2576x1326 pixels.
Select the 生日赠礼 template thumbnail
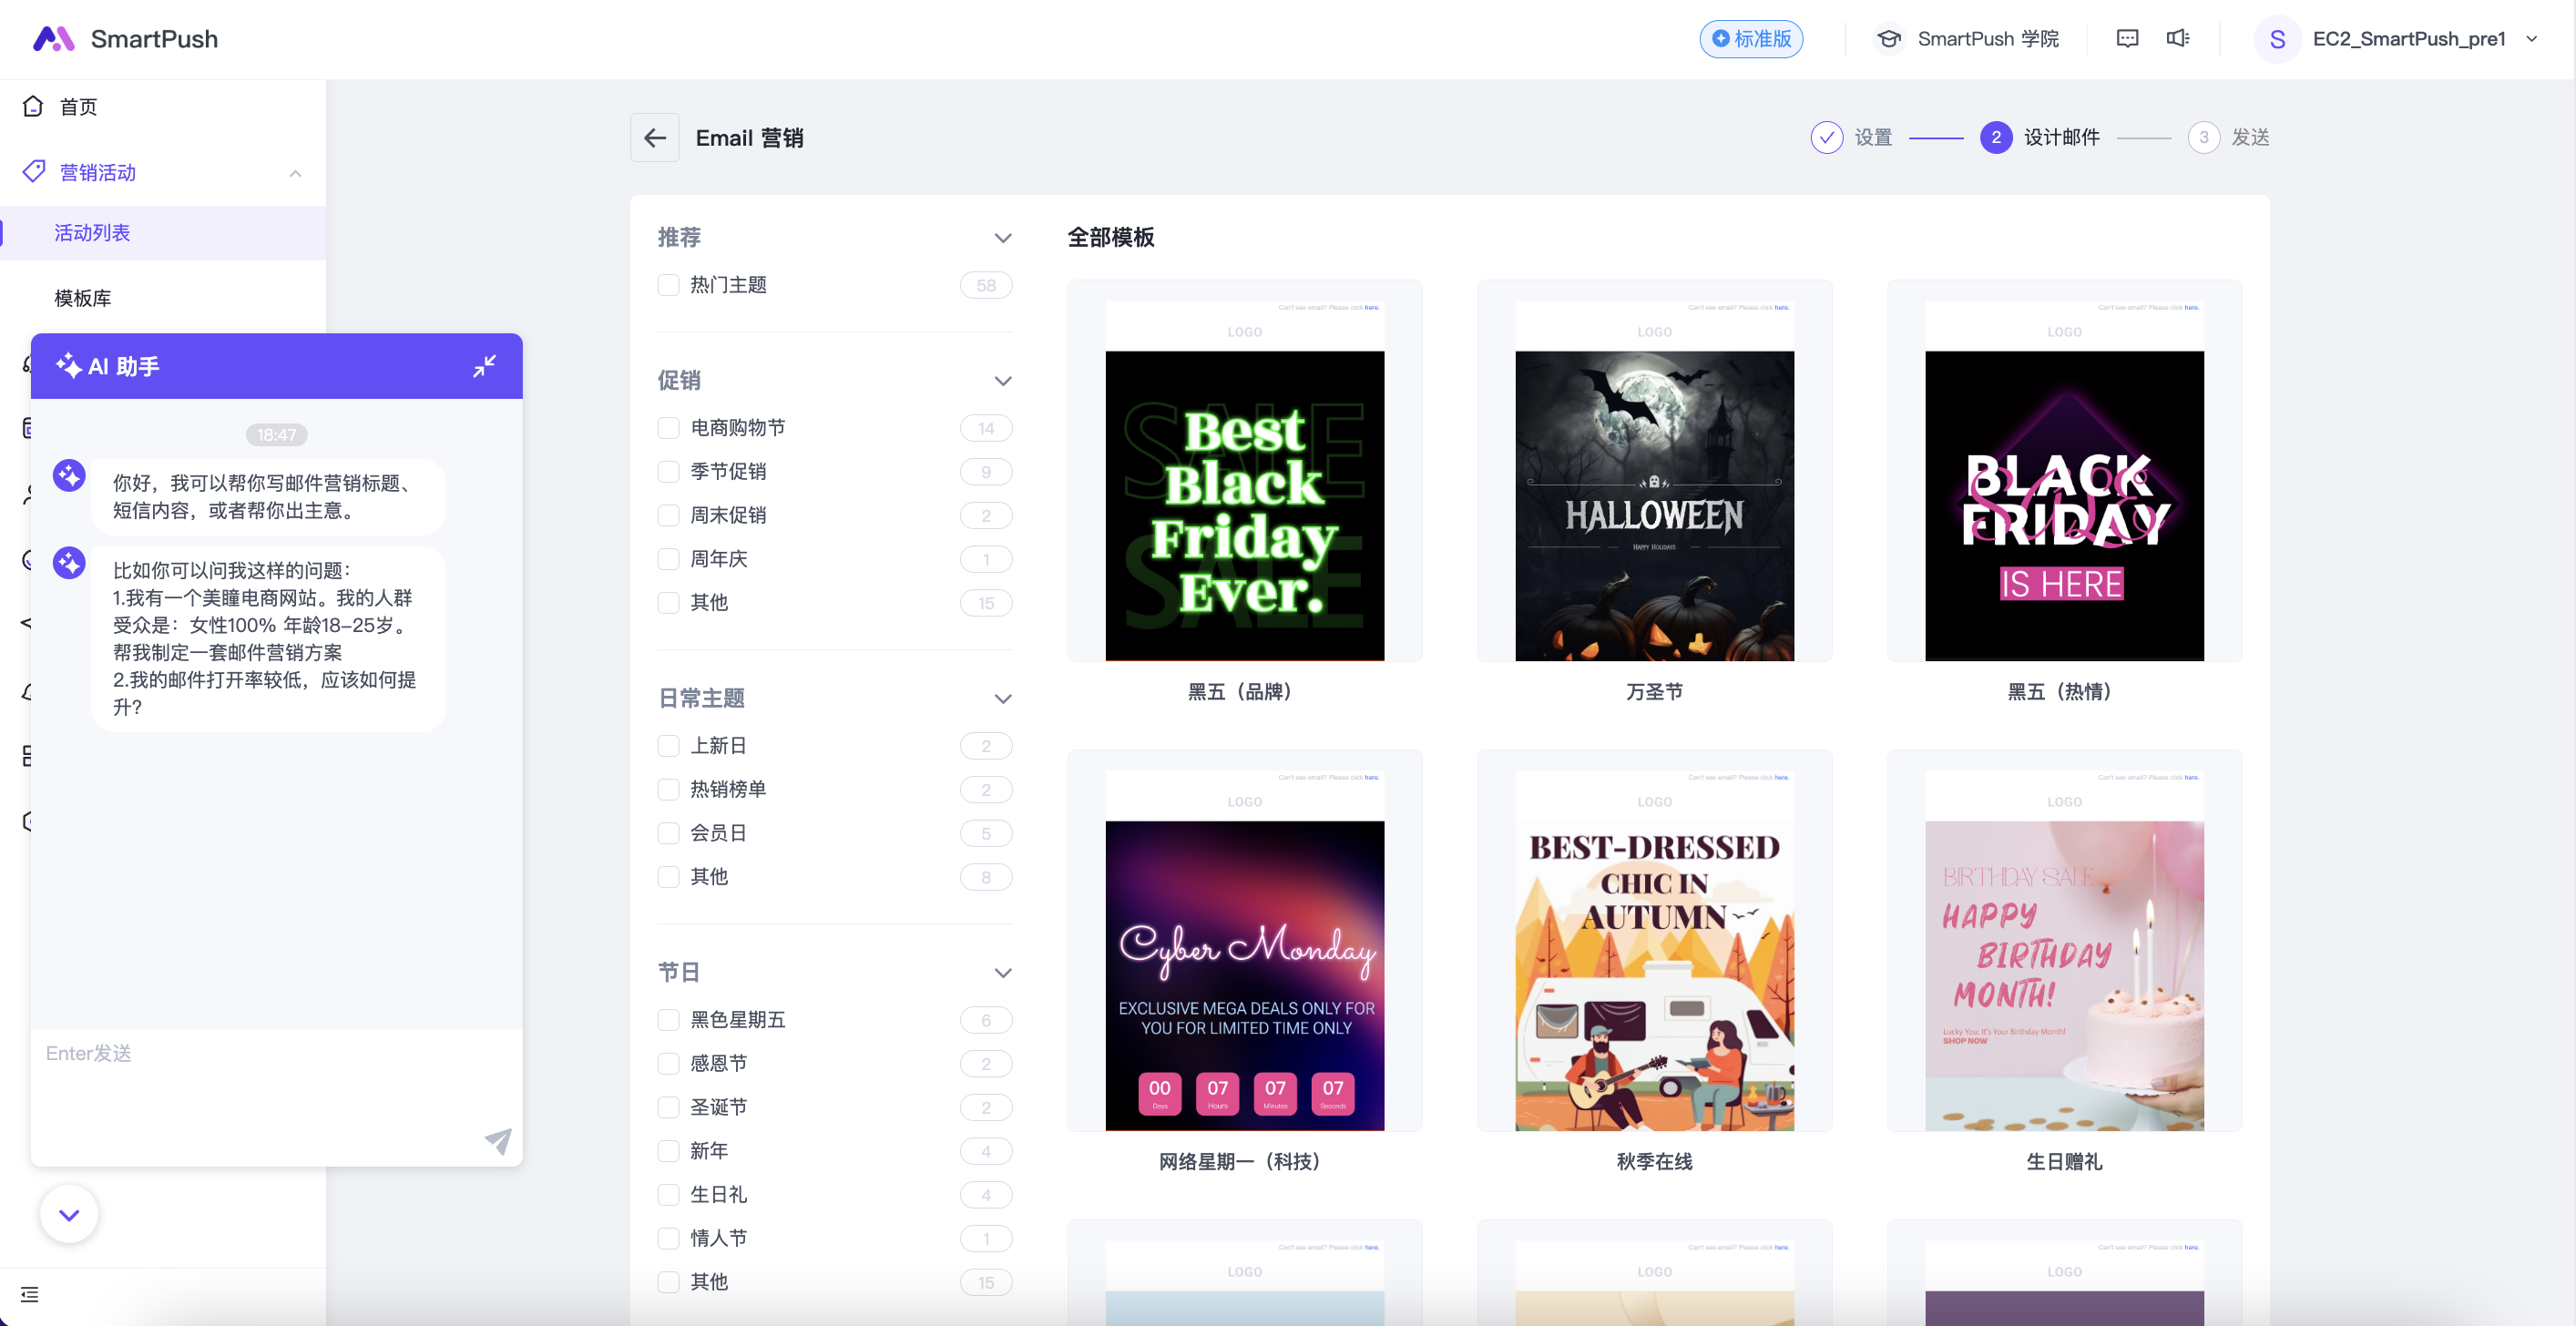tap(2064, 941)
